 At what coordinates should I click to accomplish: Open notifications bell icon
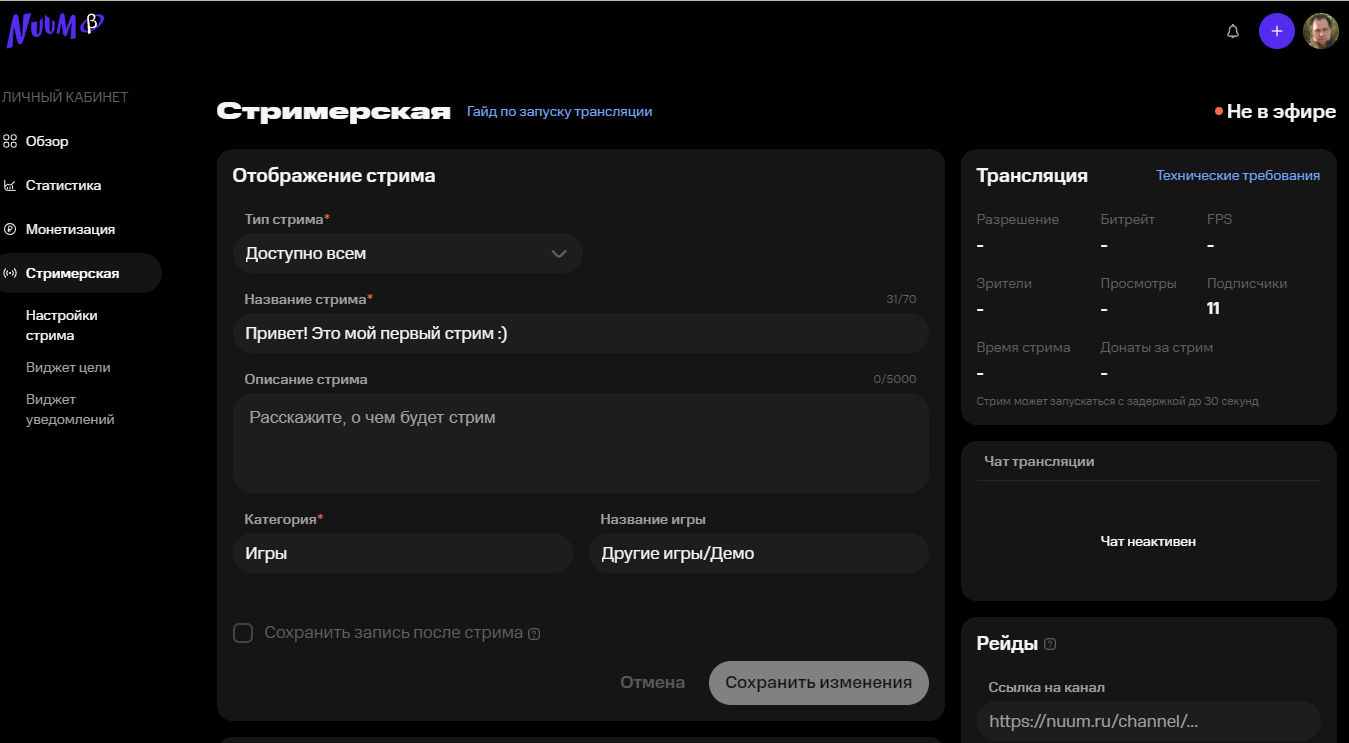click(x=1232, y=31)
